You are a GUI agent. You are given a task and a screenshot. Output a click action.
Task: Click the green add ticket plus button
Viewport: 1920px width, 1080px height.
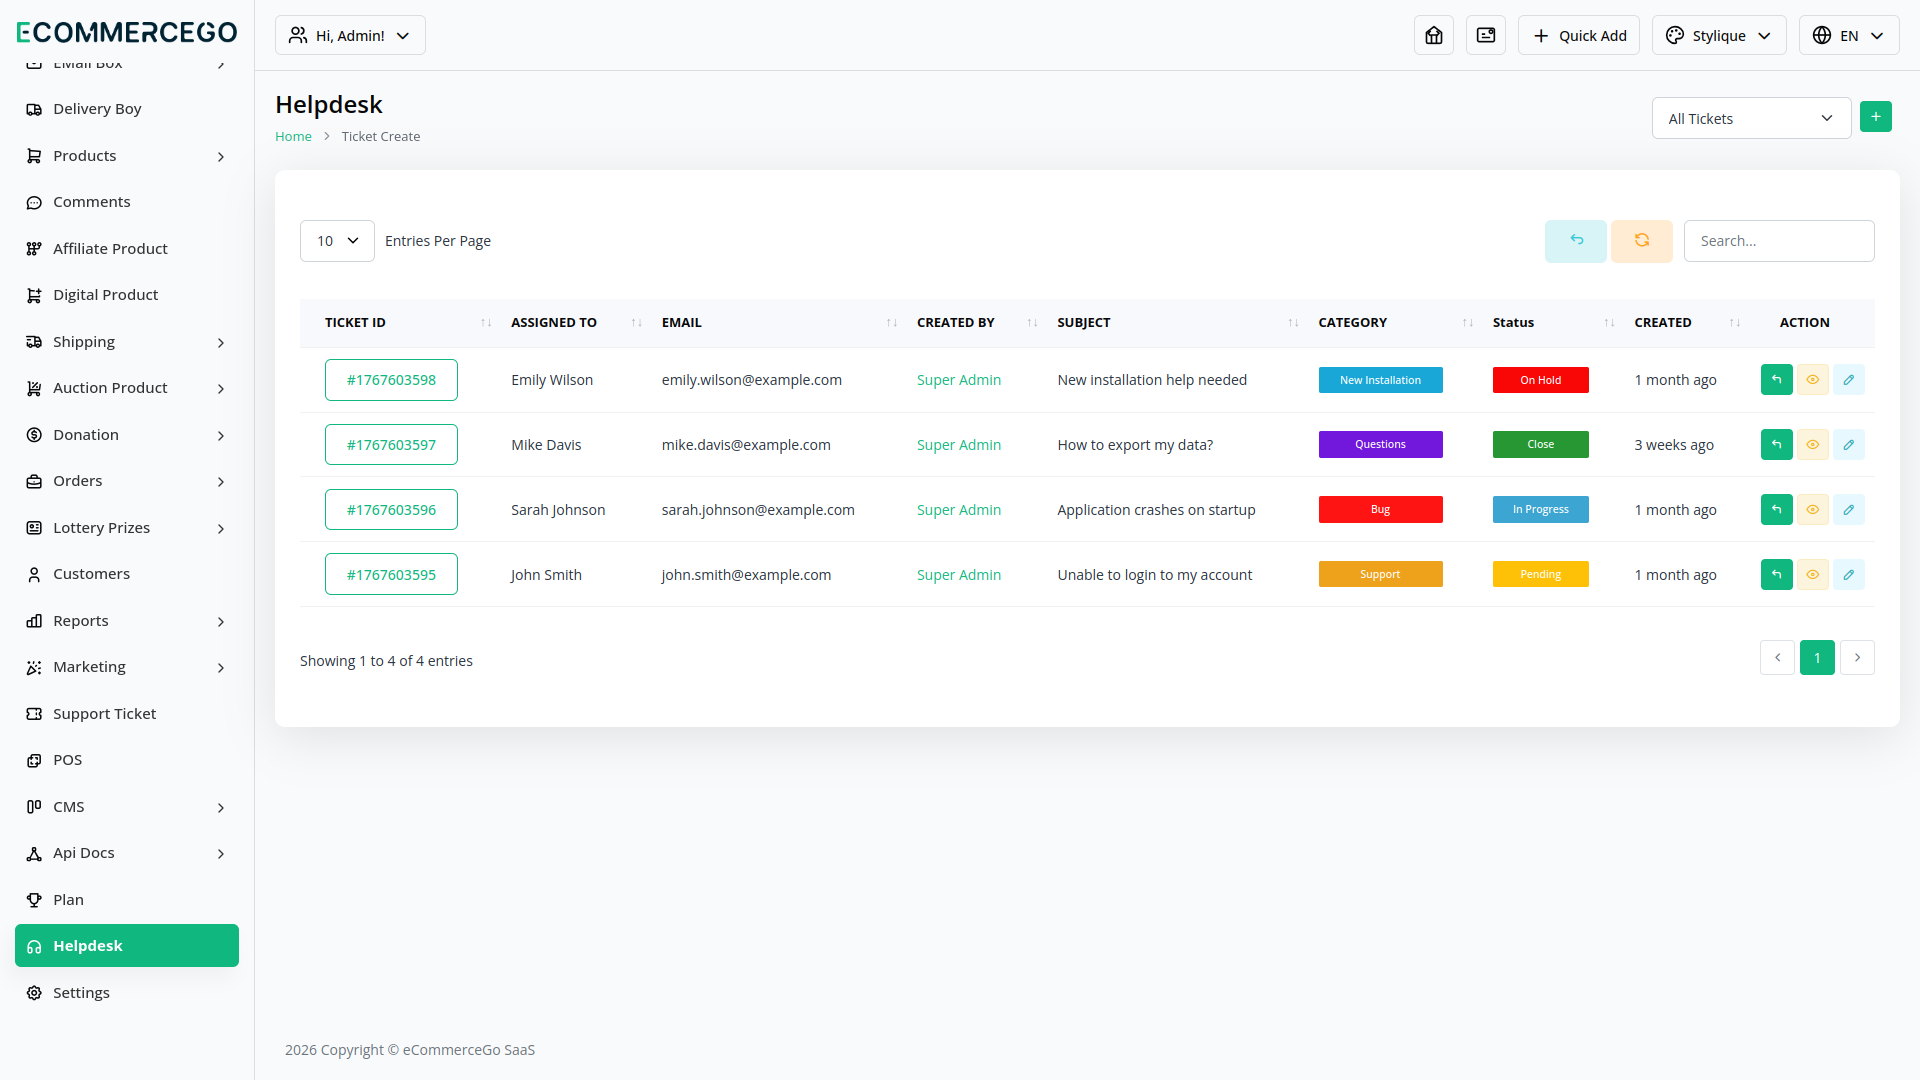pos(1875,117)
